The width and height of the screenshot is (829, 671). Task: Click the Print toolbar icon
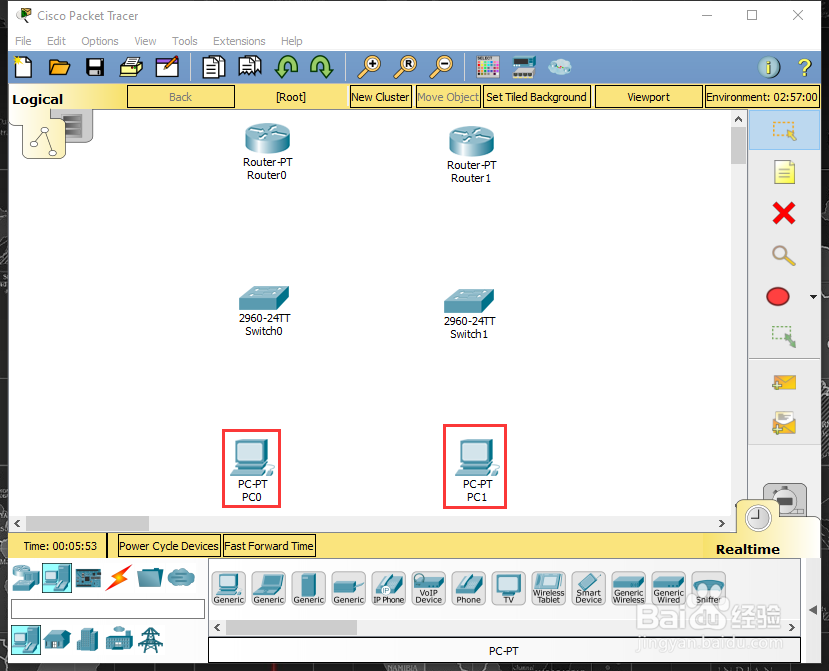coord(131,67)
